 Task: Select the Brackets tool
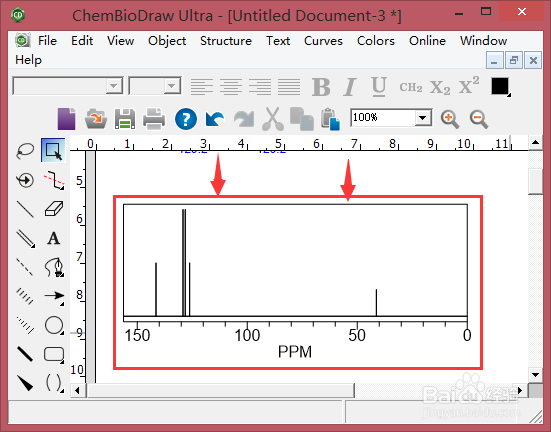click(x=54, y=382)
